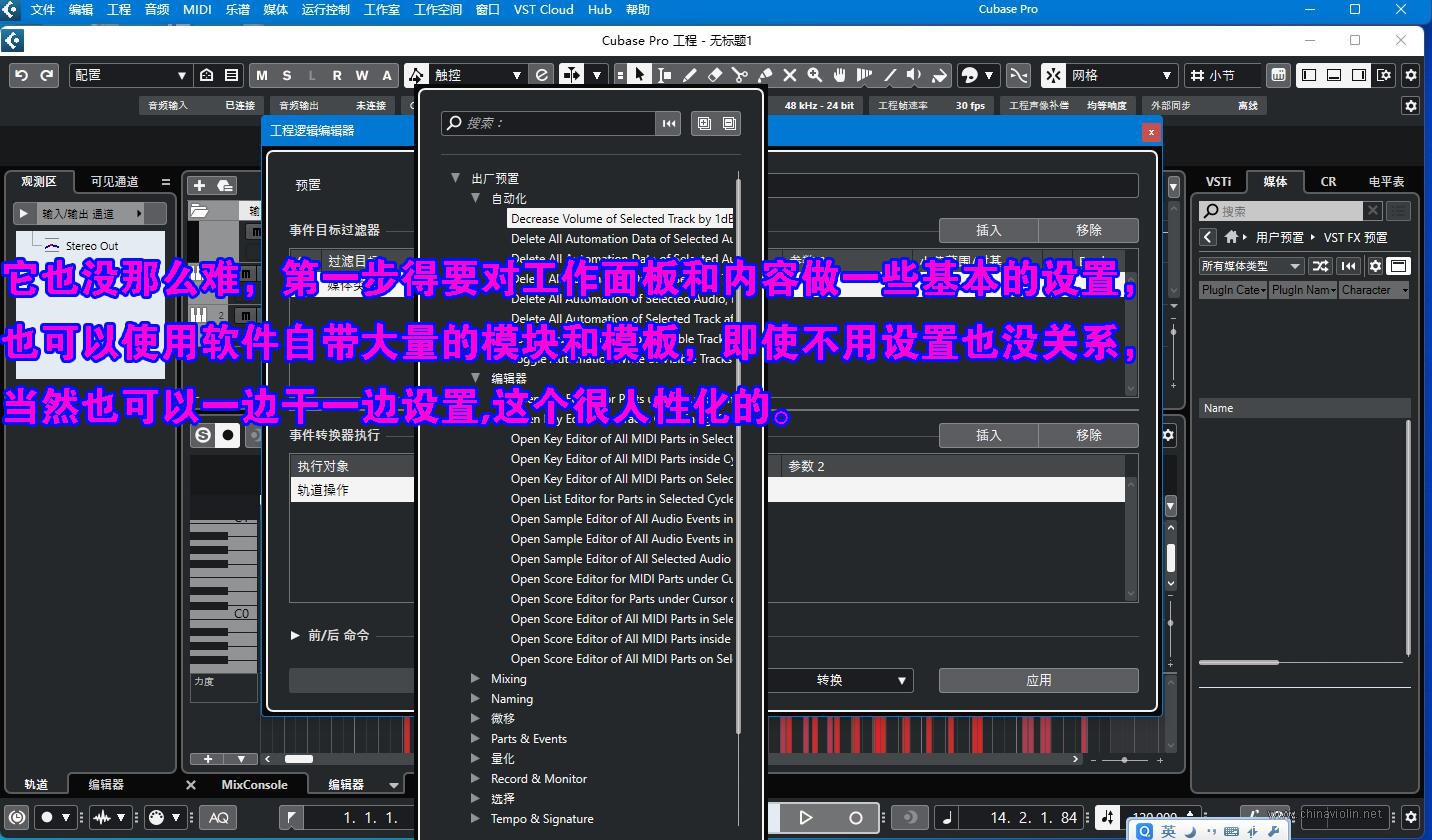This screenshot has height=840, width=1432.
Task: Click the media panel 搜索 field
Action: (1281, 211)
